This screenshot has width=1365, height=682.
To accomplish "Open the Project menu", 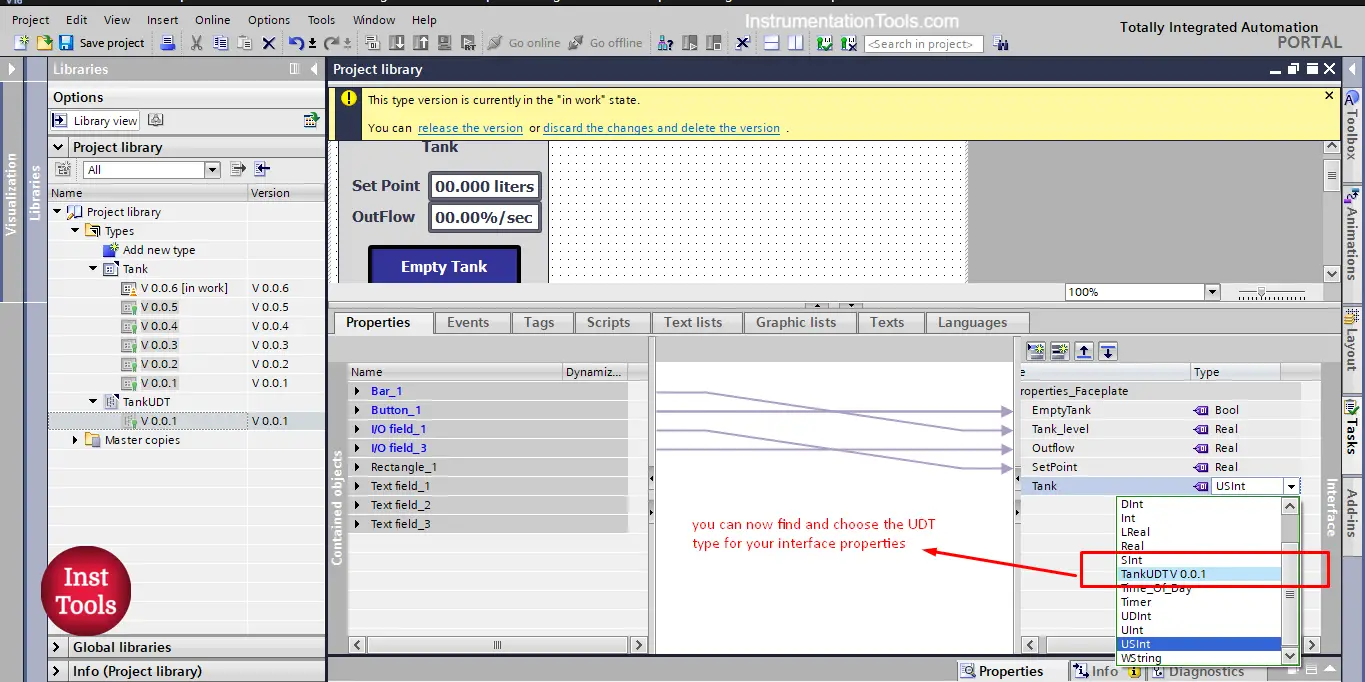I will click(31, 20).
